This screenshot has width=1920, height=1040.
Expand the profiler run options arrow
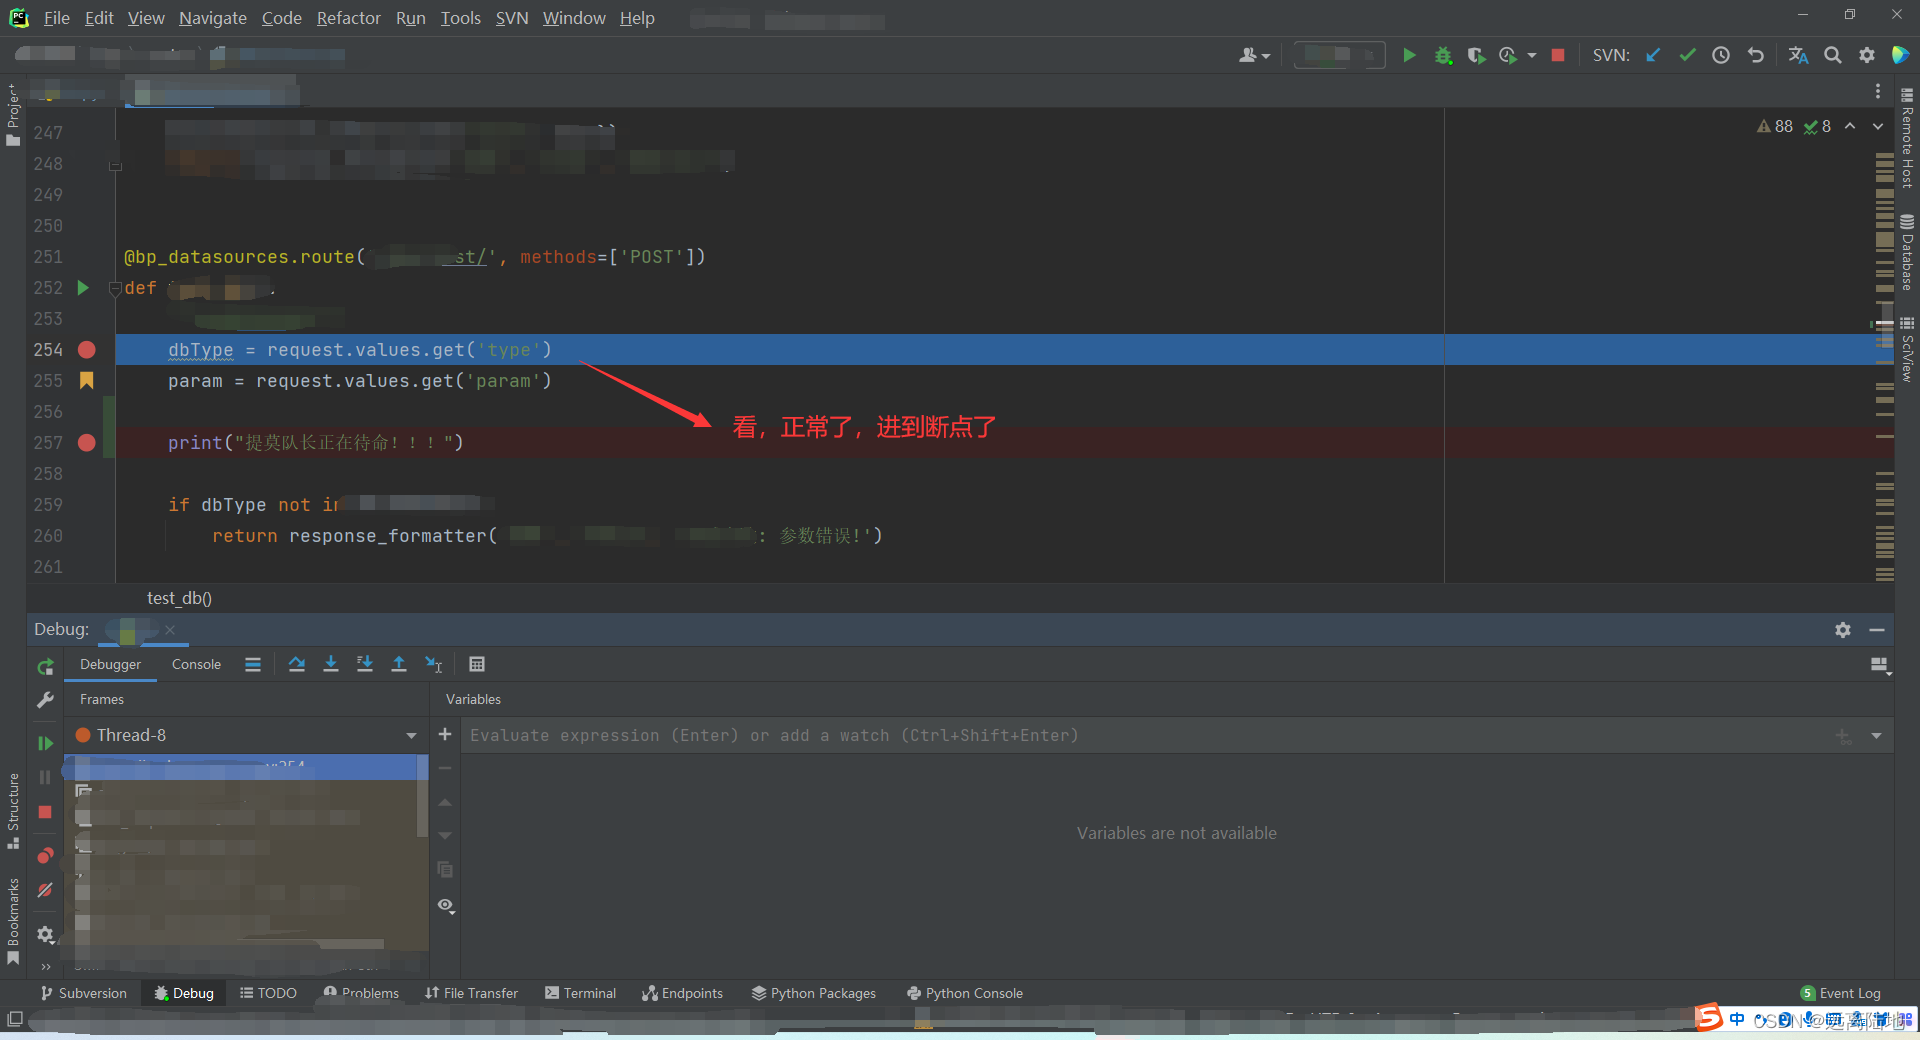click(1532, 56)
